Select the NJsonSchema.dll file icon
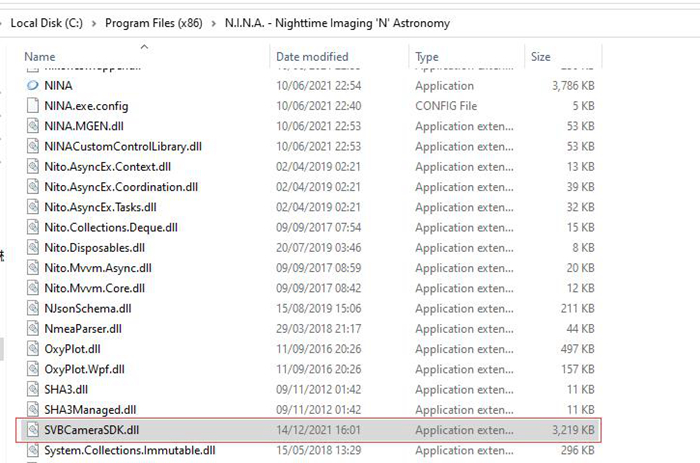The height and width of the screenshot is (463, 700). click(x=33, y=308)
